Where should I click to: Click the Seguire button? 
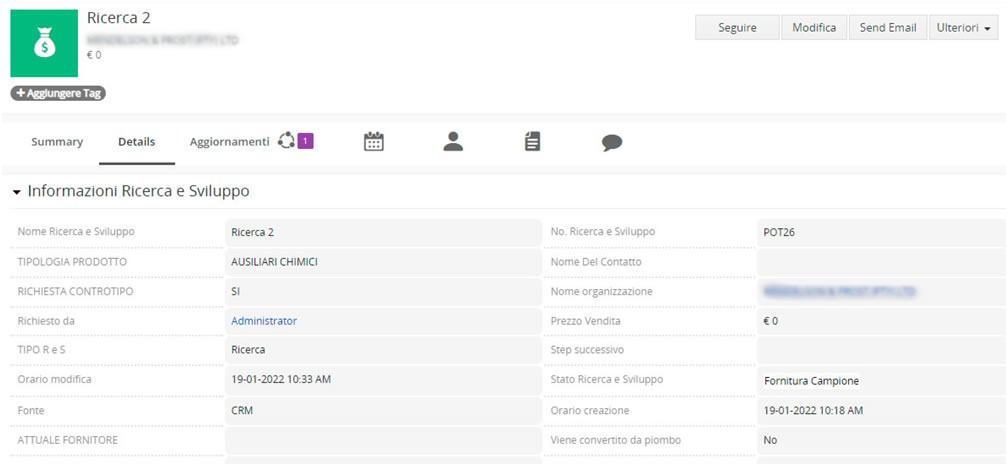point(737,28)
